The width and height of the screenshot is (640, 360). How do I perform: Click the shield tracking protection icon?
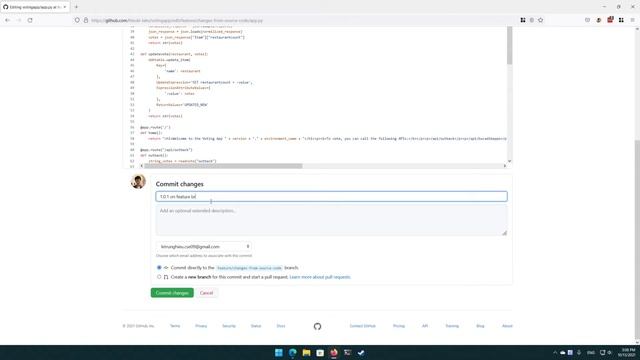[x=77, y=20]
